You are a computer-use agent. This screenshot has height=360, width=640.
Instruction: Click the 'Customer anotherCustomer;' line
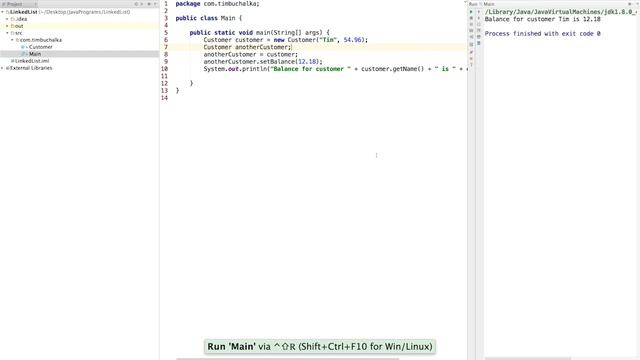click(247, 47)
